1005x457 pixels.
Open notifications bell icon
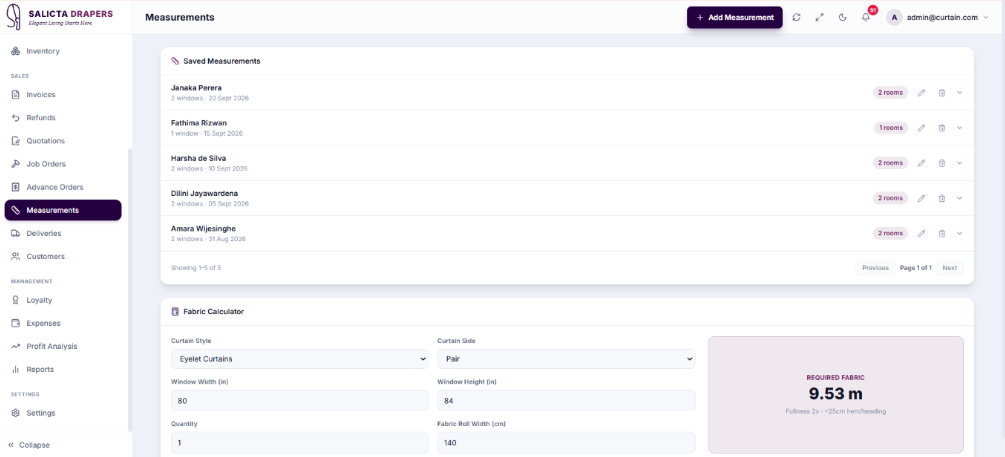tap(865, 17)
